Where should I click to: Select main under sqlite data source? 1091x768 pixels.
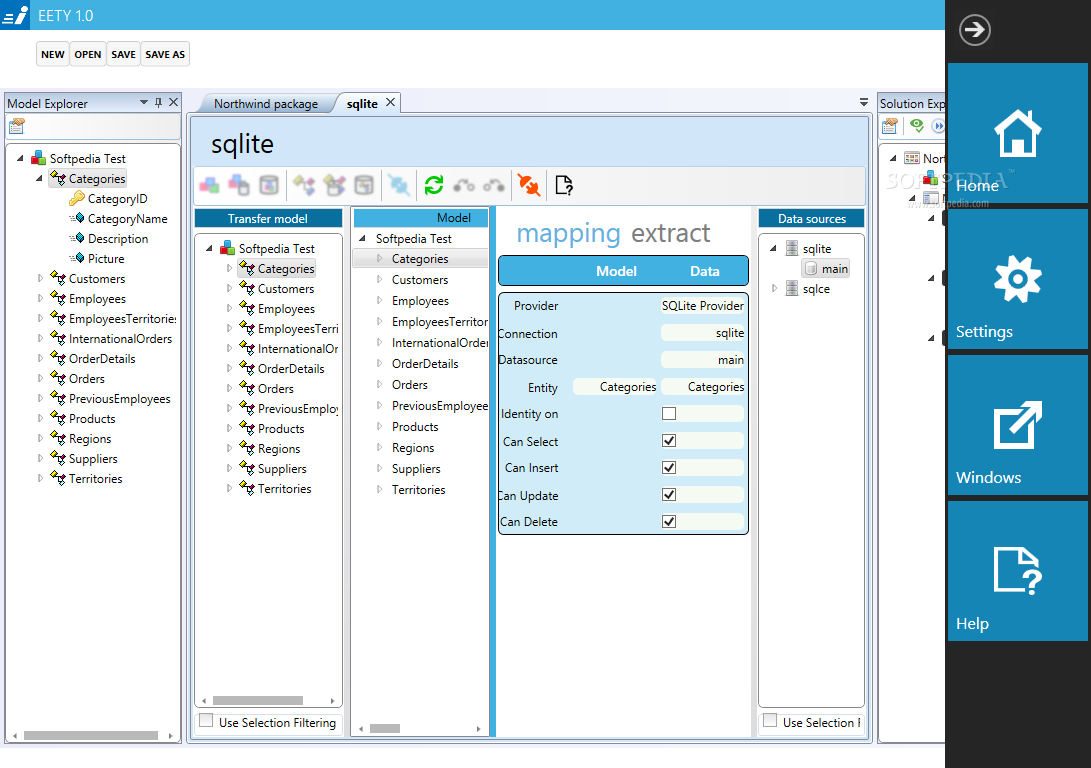(826, 269)
